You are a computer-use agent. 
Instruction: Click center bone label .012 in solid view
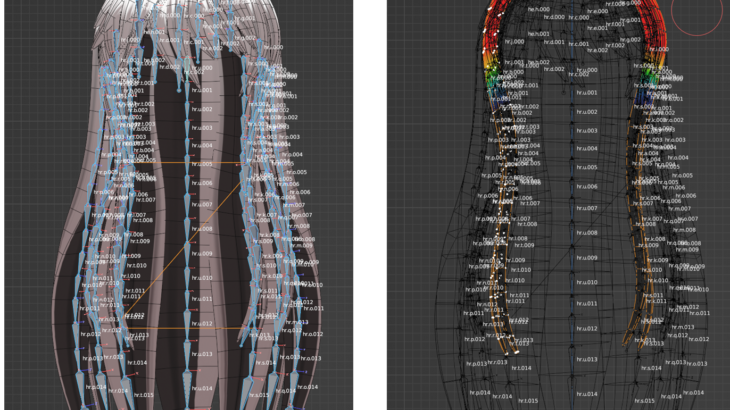tap(202, 323)
